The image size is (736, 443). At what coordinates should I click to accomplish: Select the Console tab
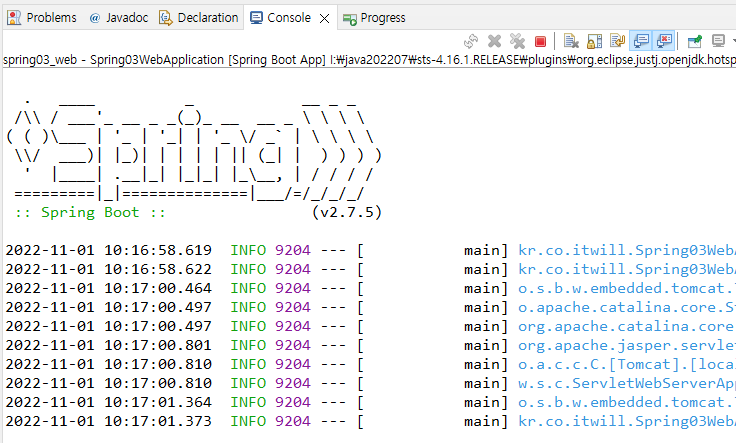(281, 18)
